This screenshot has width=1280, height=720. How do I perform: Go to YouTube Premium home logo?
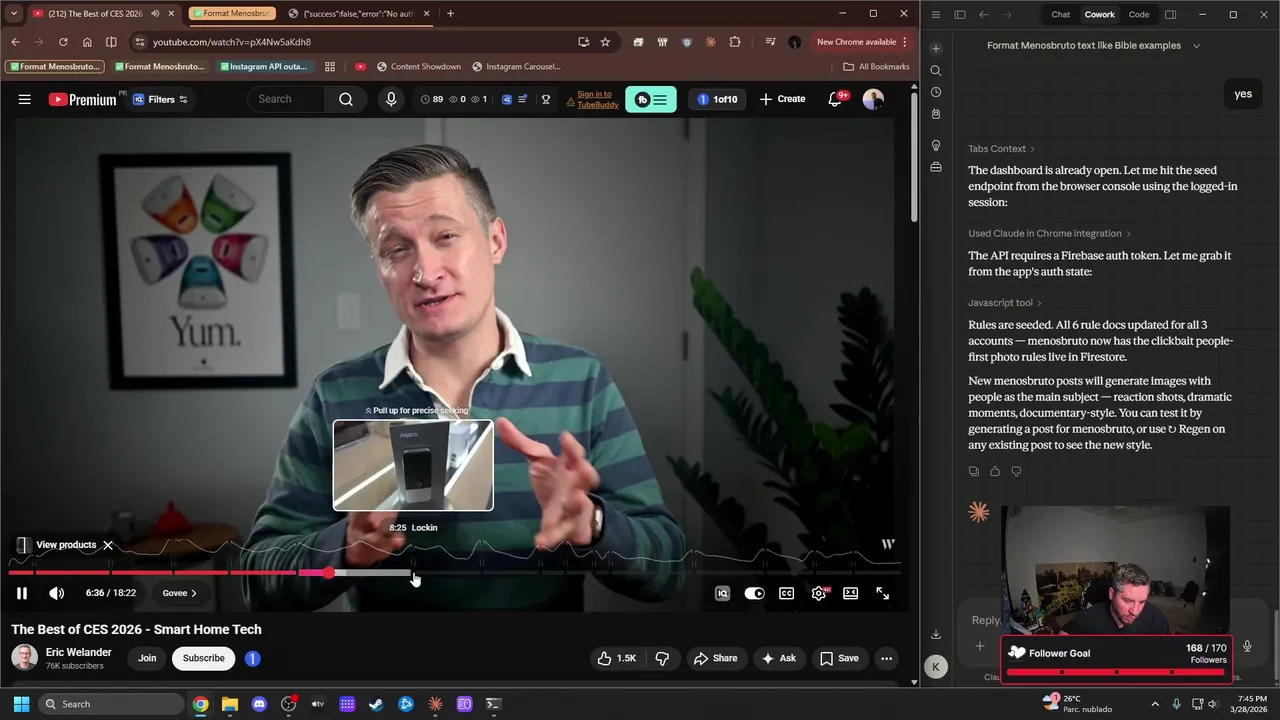83,99
